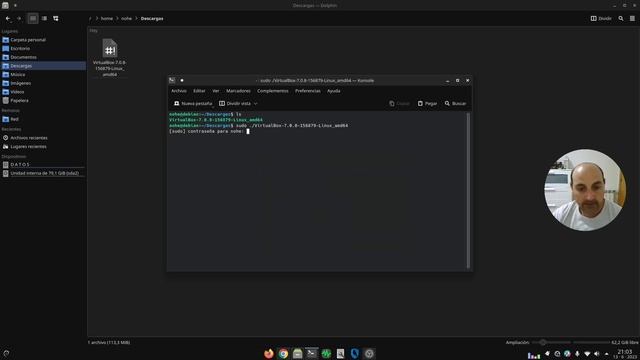Go back in Dolphin file manager
The height and width of the screenshot is (360, 640).
pyautogui.click(x=8, y=18)
